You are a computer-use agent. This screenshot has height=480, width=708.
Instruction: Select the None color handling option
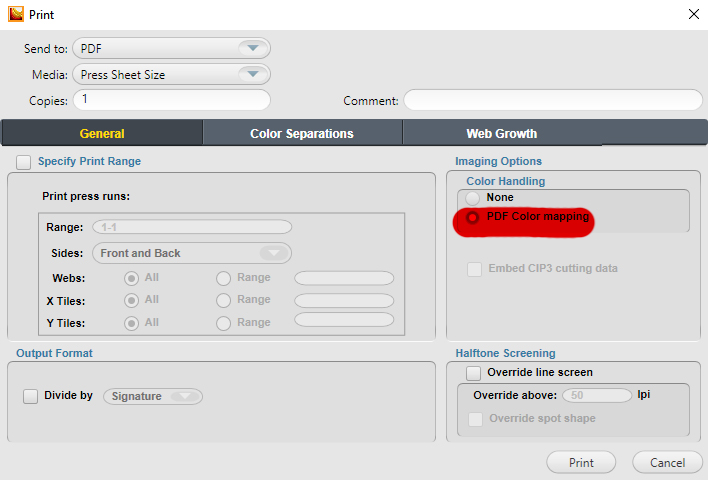[473, 198]
